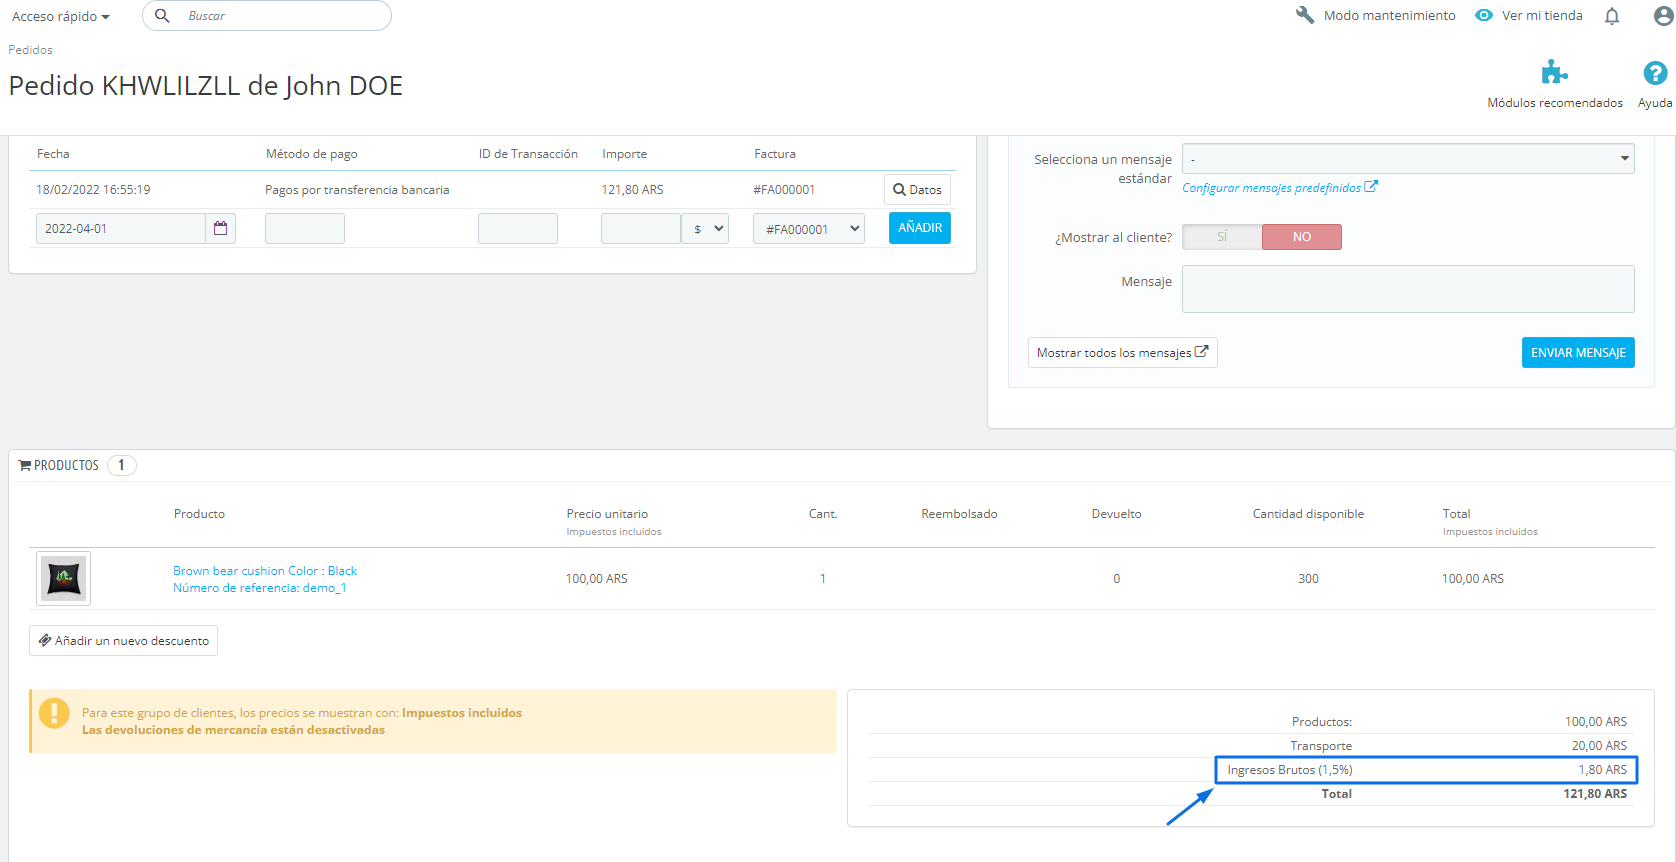Click the calendar icon beside date field

tap(220, 228)
